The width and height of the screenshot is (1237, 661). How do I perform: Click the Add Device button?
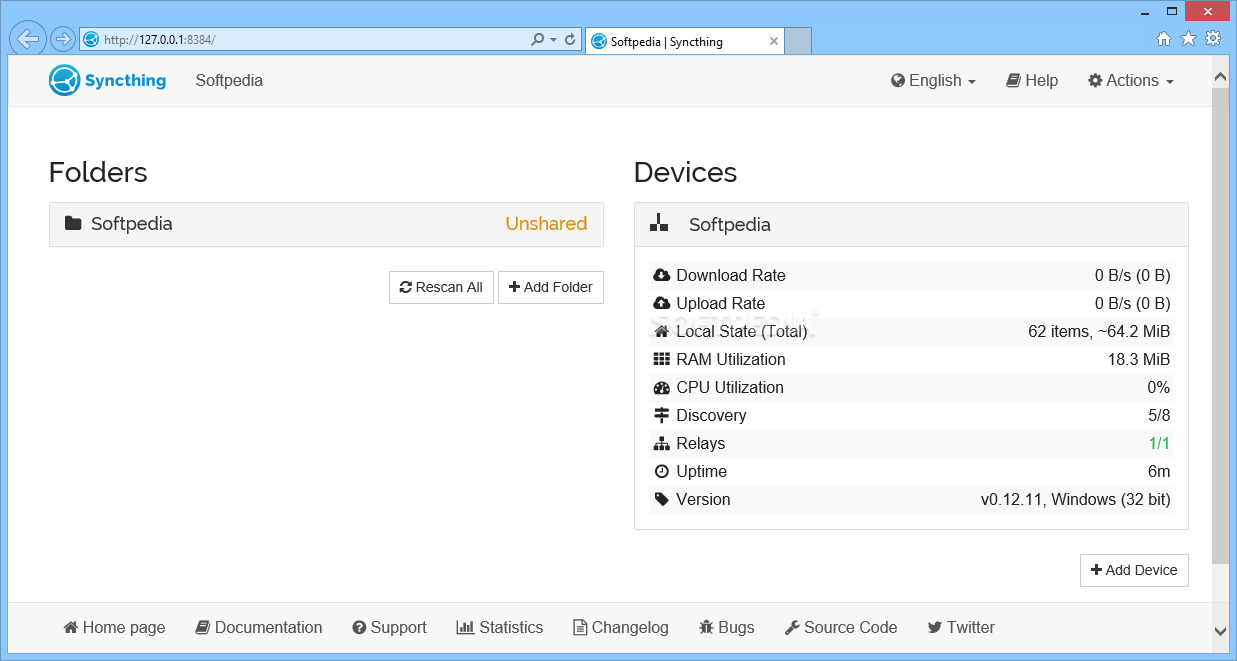1134,570
